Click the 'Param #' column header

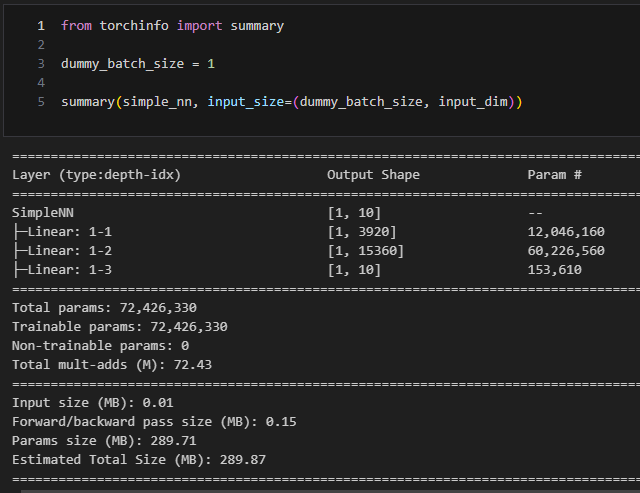554,175
